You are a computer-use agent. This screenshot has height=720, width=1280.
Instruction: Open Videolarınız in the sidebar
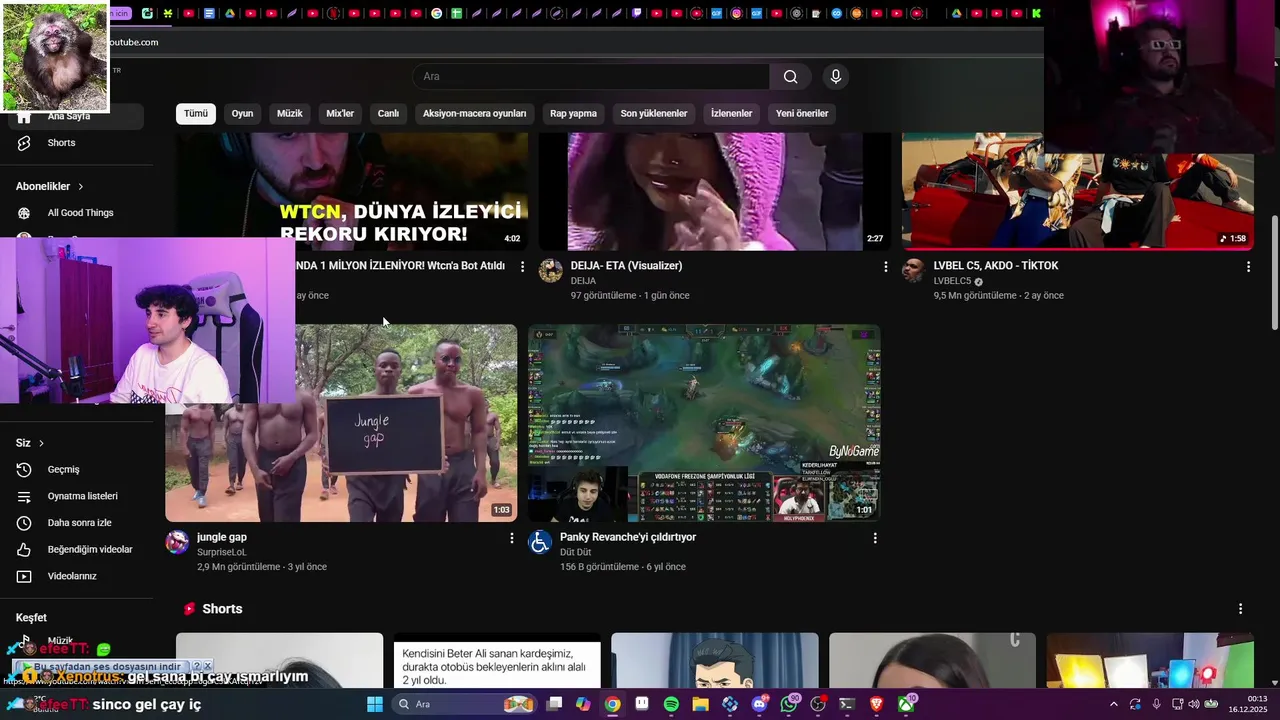72,576
